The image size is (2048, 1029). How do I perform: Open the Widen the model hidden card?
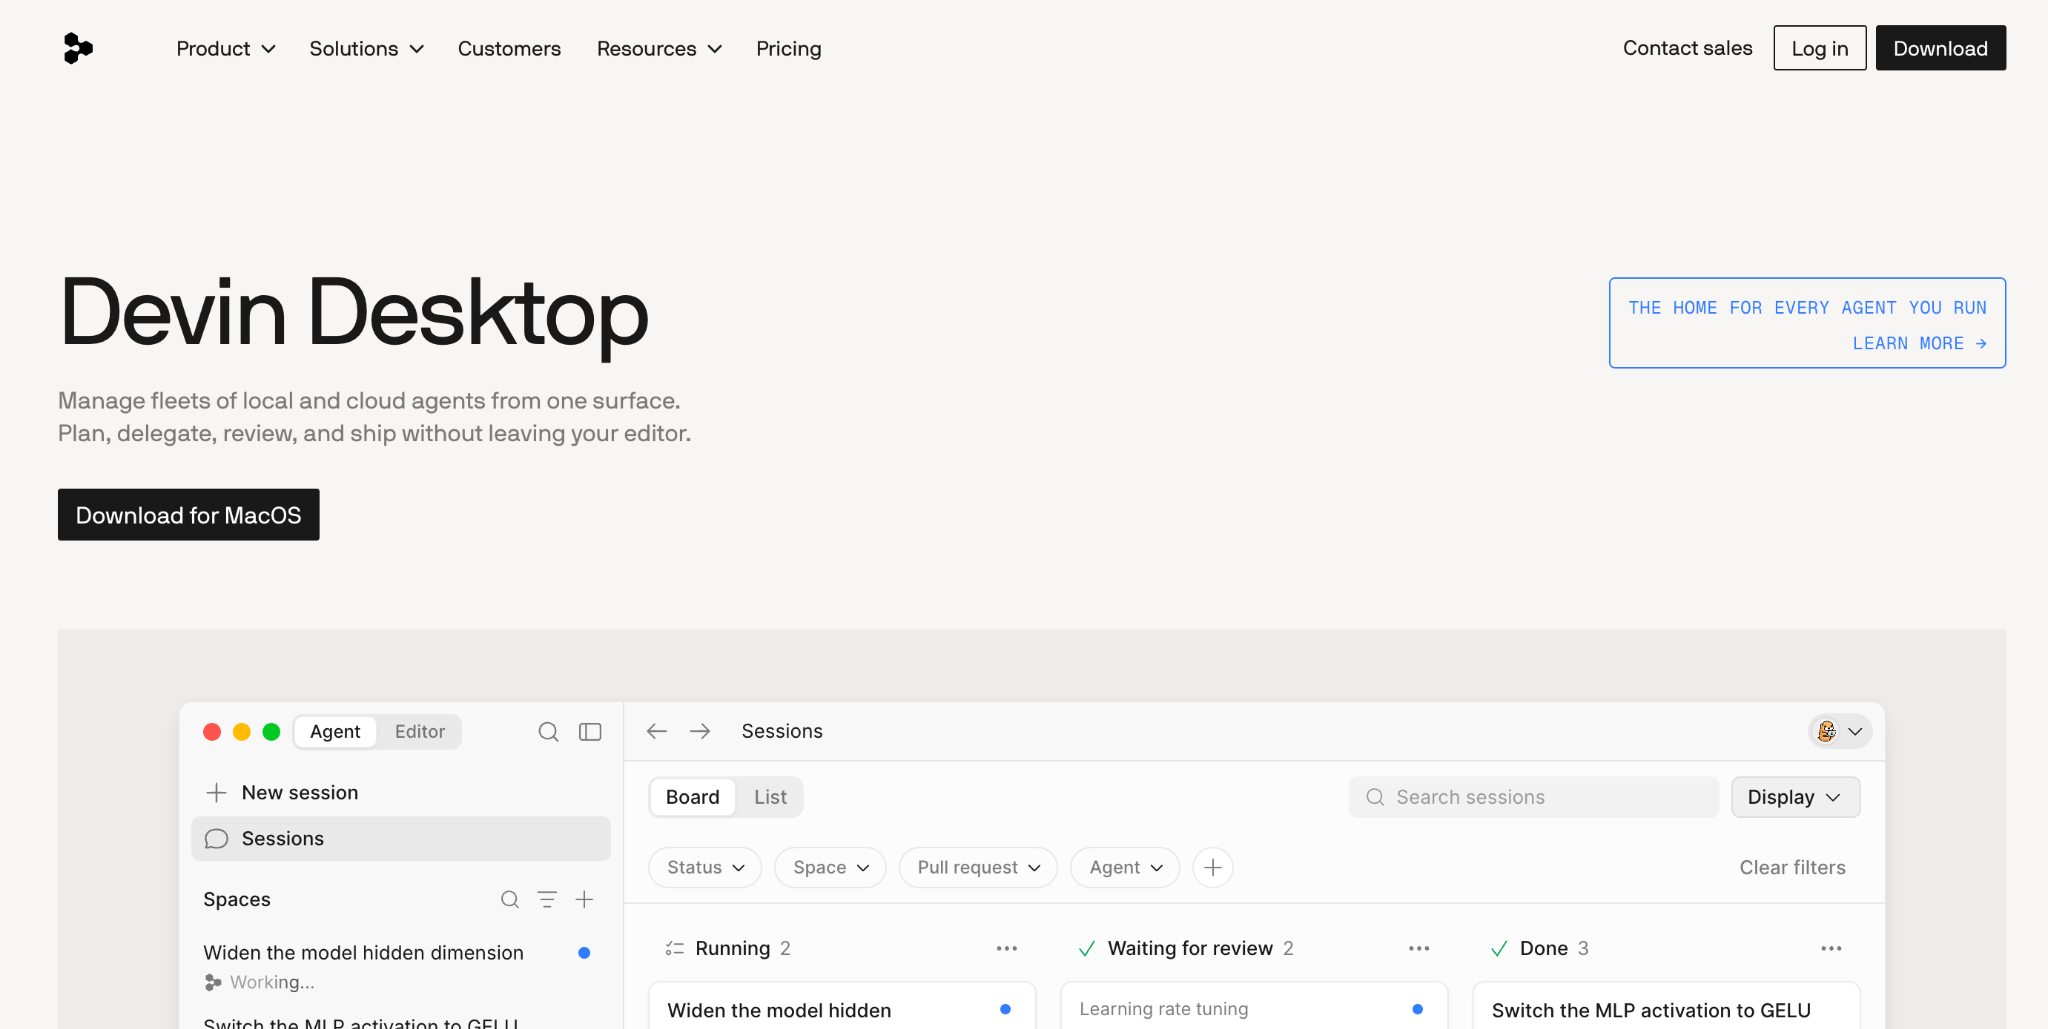click(842, 1006)
